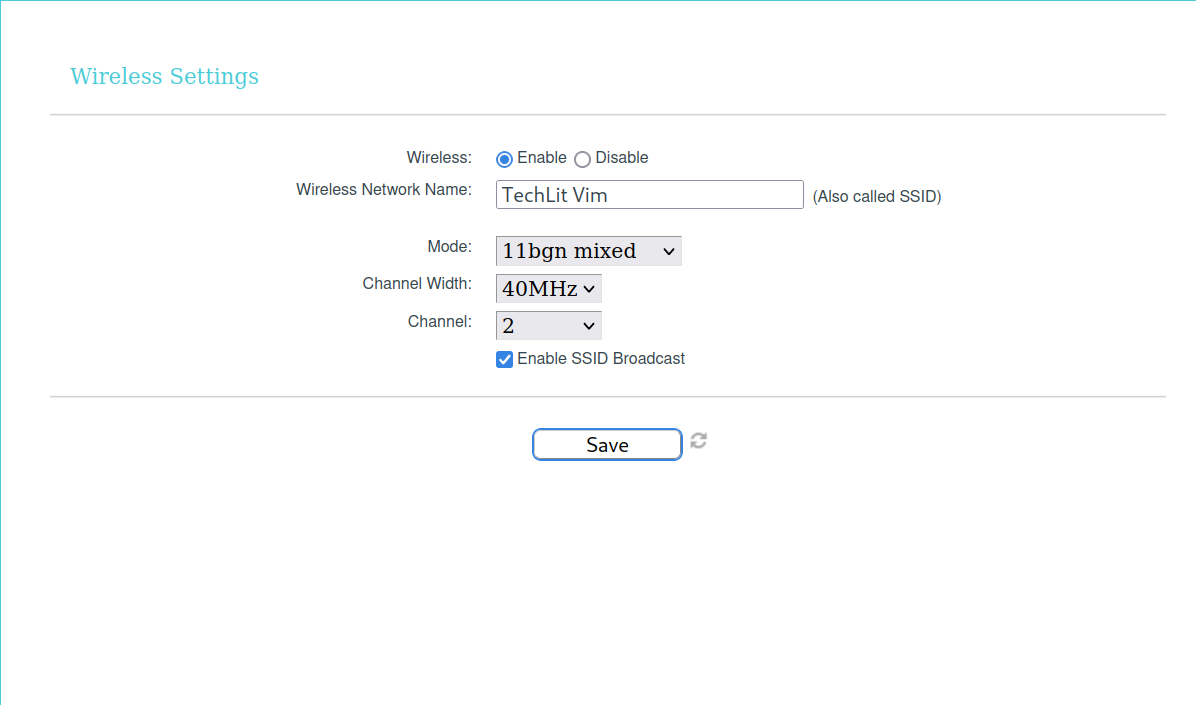Click the Wireless Network Name label
Image resolution: width=1196 pixels, height=705 pixels.
383,189
